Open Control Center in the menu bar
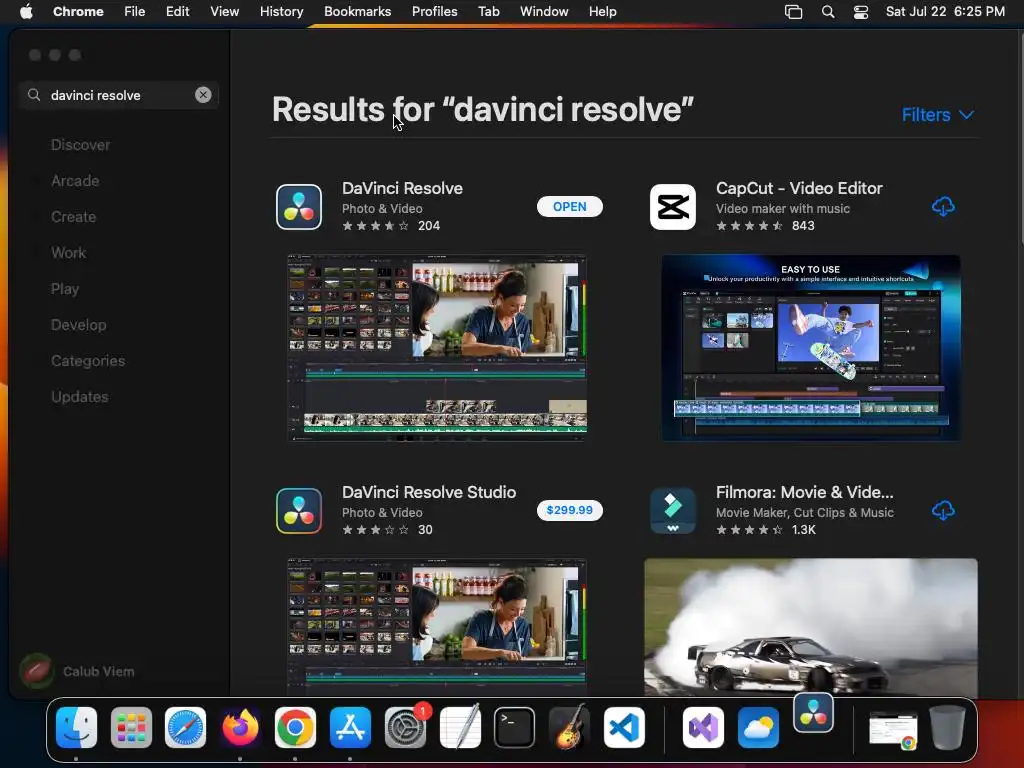 click(861, 12)
